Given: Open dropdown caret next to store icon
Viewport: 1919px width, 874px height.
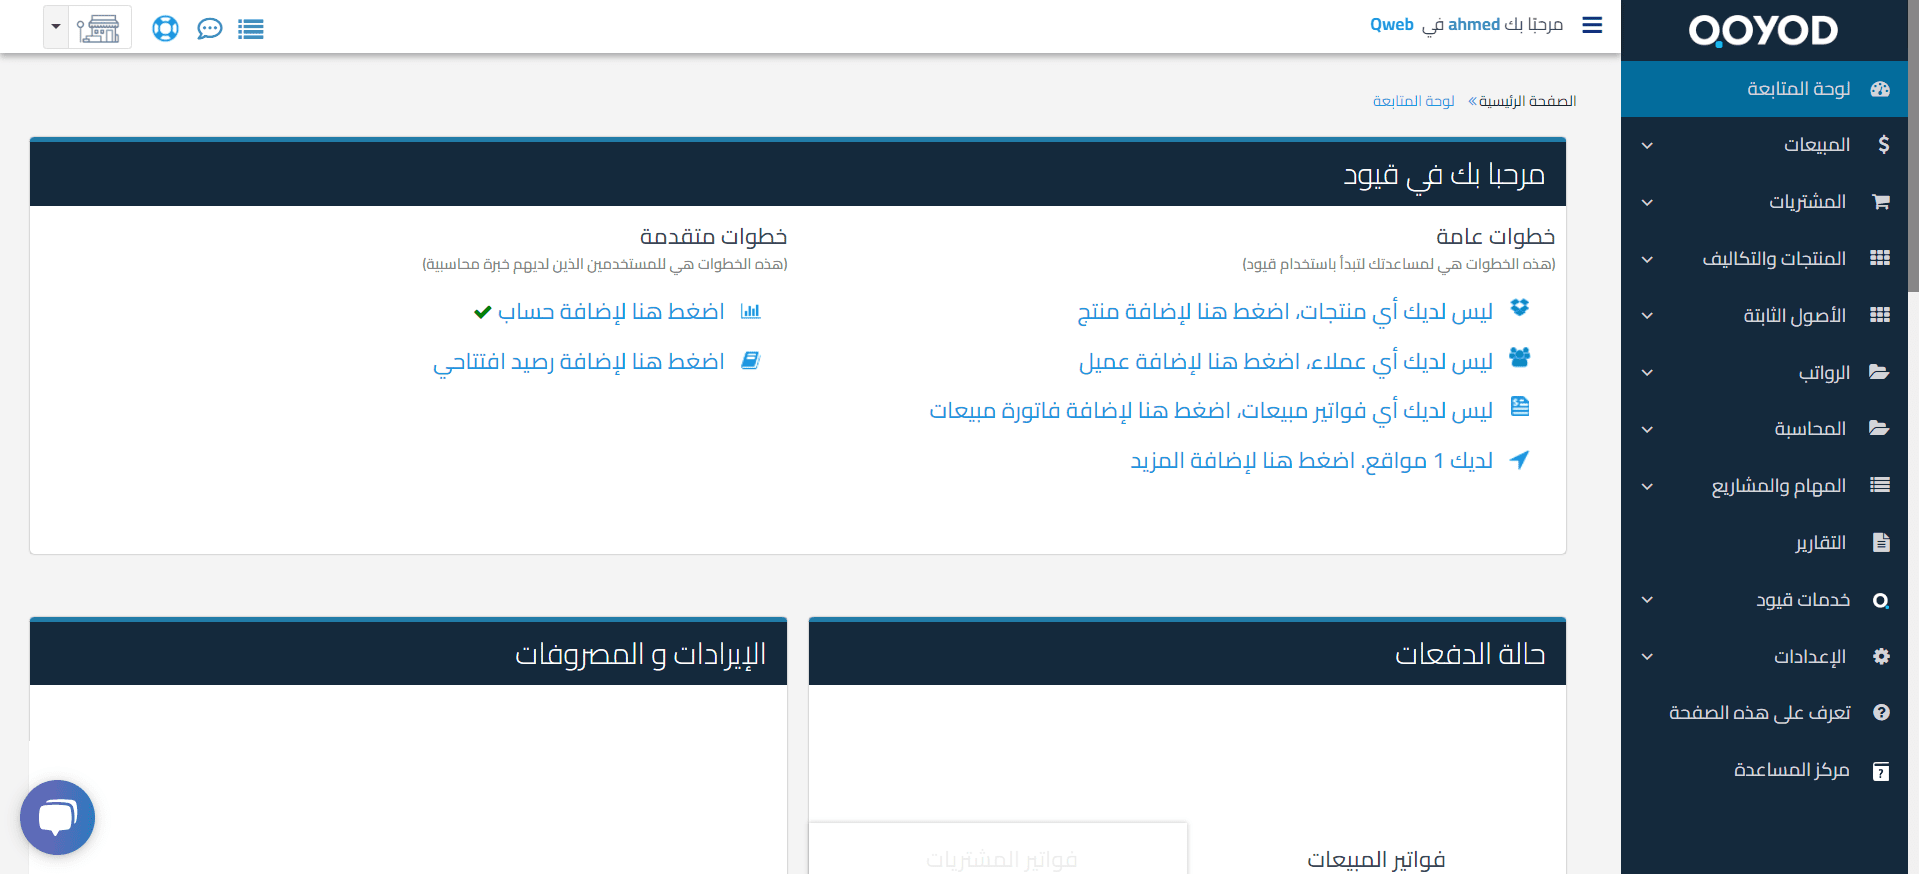Looking at the screenshot, I should pos(56,27).
